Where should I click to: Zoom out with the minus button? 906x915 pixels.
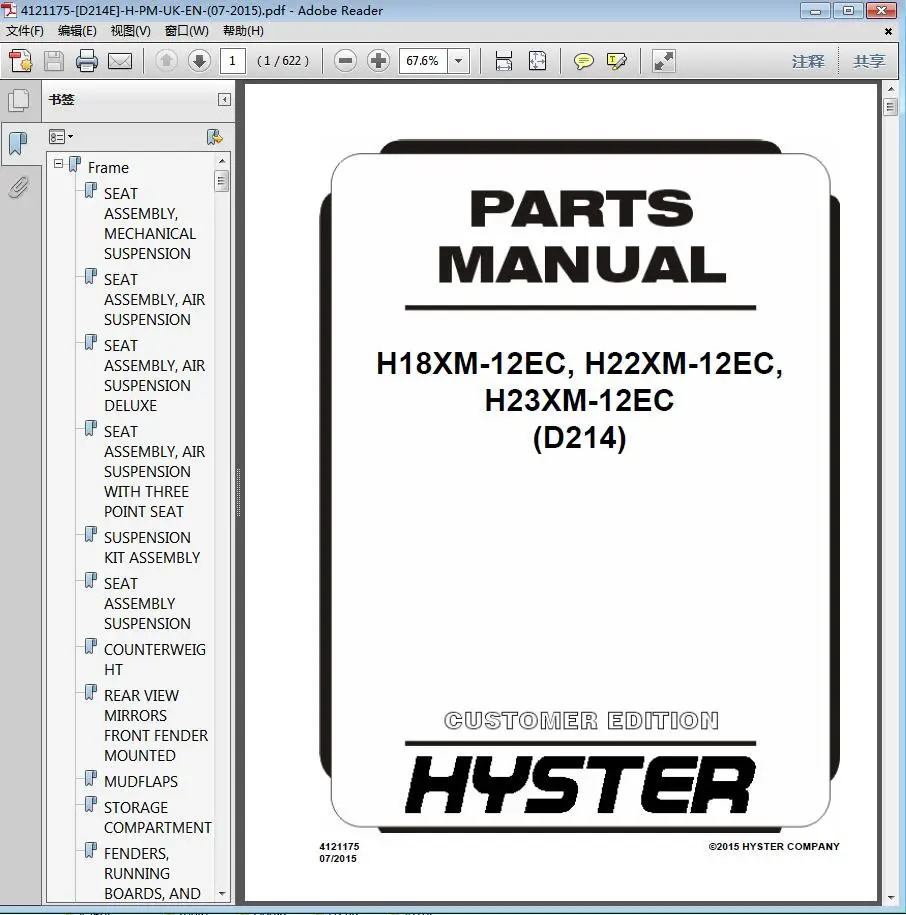pos(345,61)
